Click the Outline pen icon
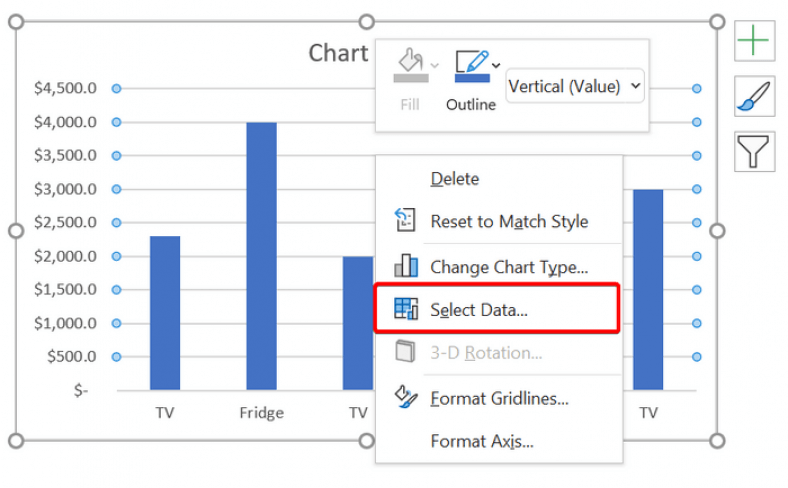Viewport: 788px width, 488px height. (x=470, y=61)
